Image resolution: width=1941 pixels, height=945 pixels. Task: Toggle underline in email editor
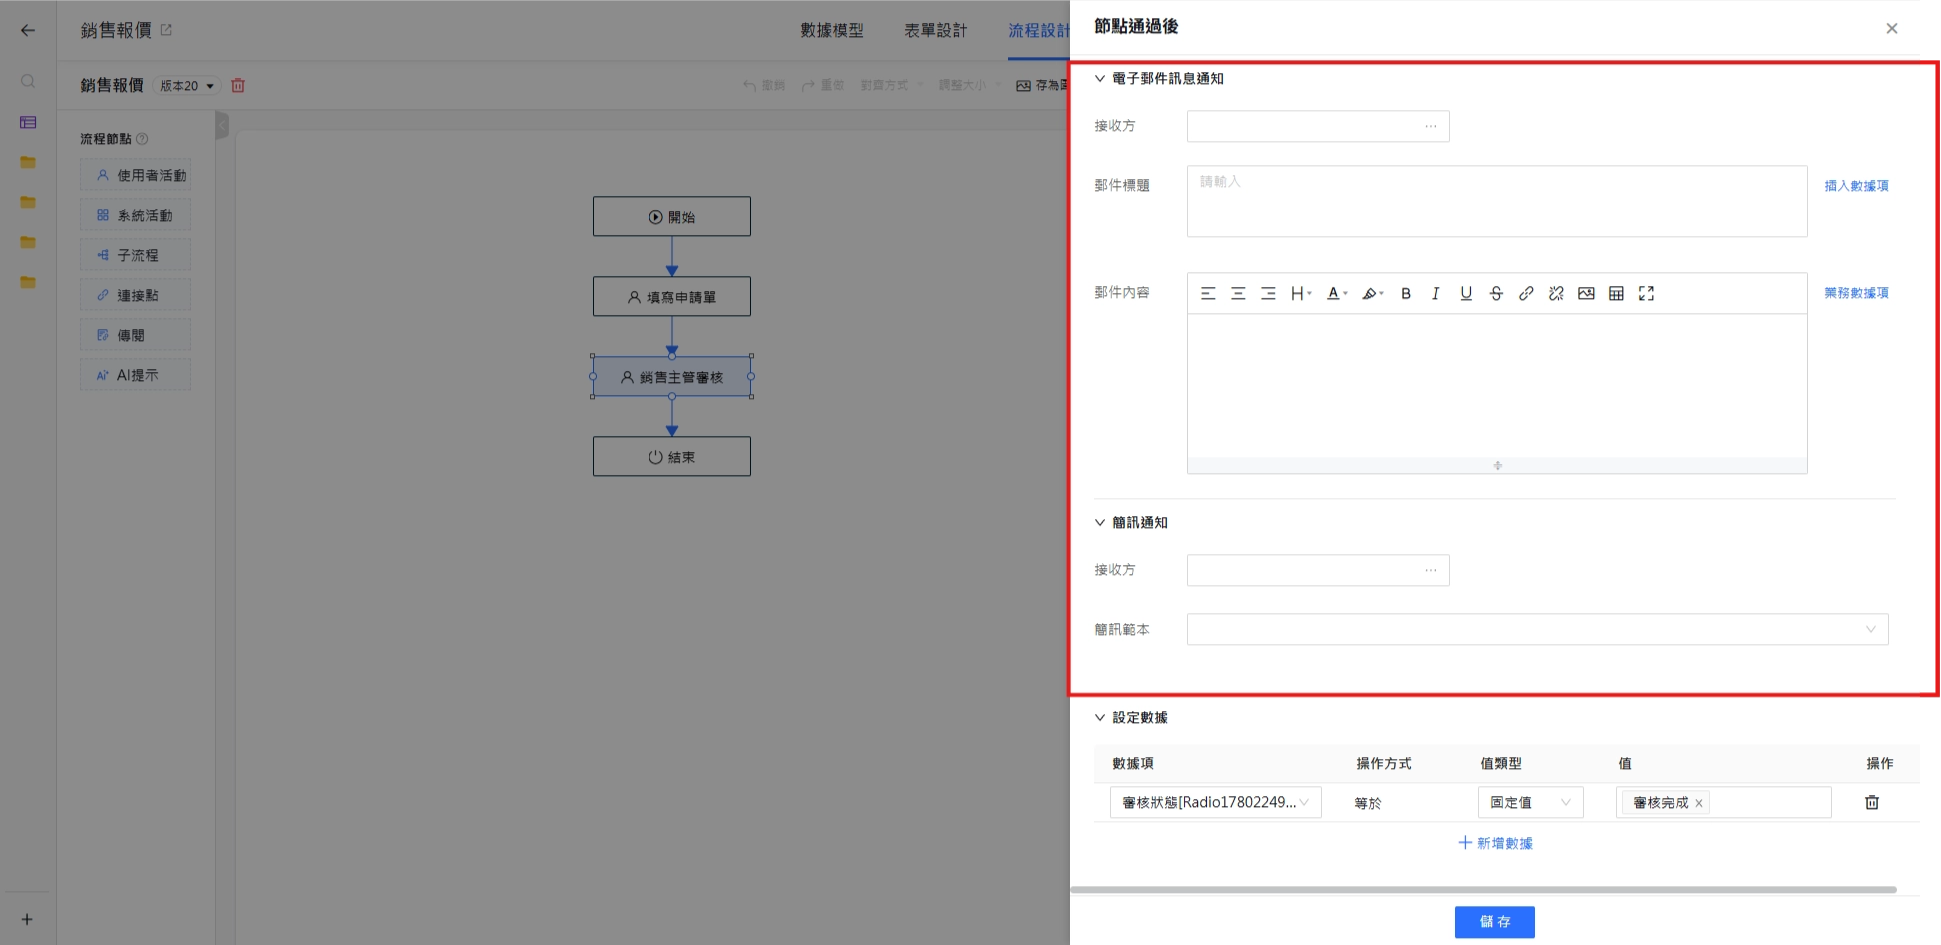(x=1466, y=293)
